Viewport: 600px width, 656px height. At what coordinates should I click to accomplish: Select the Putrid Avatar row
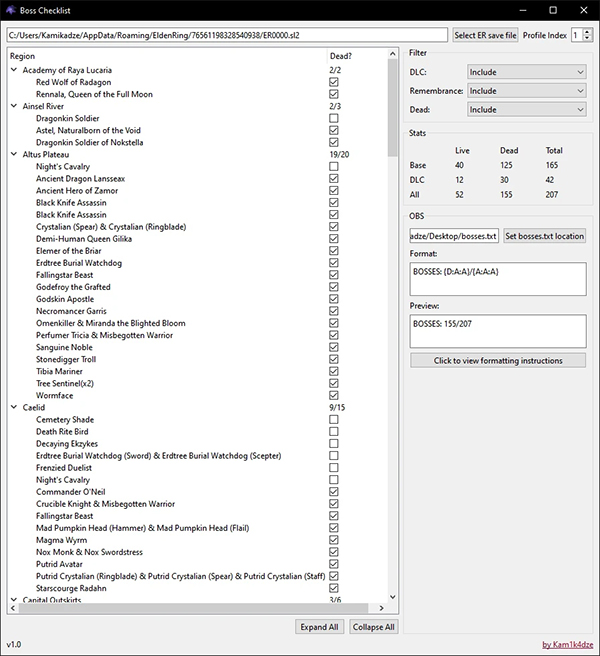coord(59,564)
